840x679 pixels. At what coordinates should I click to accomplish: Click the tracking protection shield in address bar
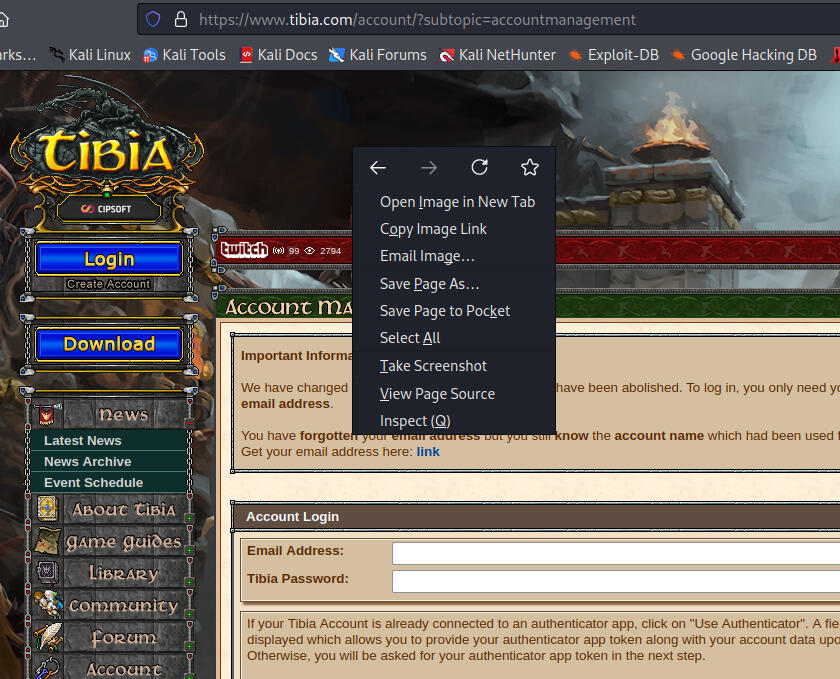152,19
